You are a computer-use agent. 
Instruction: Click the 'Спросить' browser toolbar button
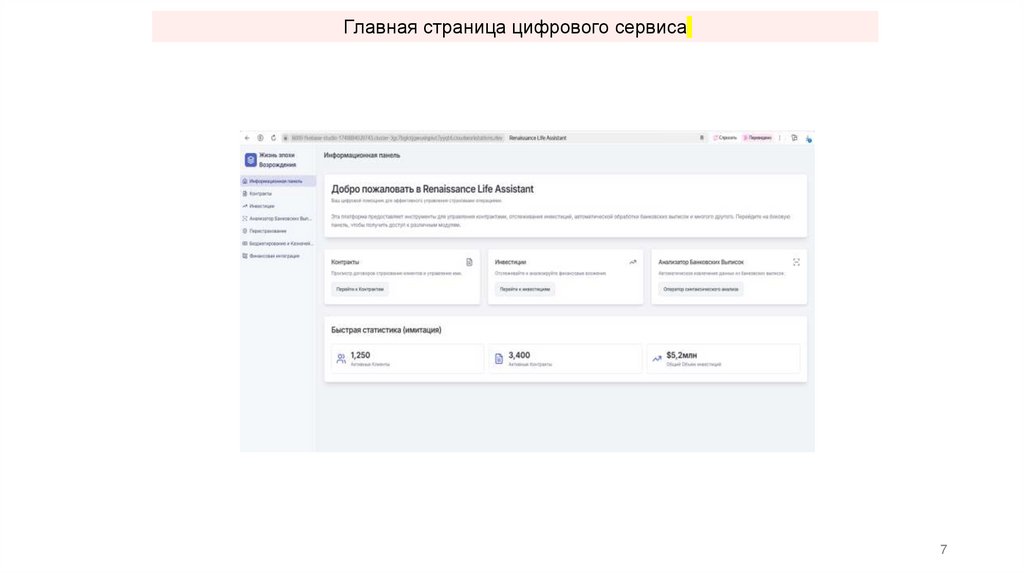(x=725, y=138)
